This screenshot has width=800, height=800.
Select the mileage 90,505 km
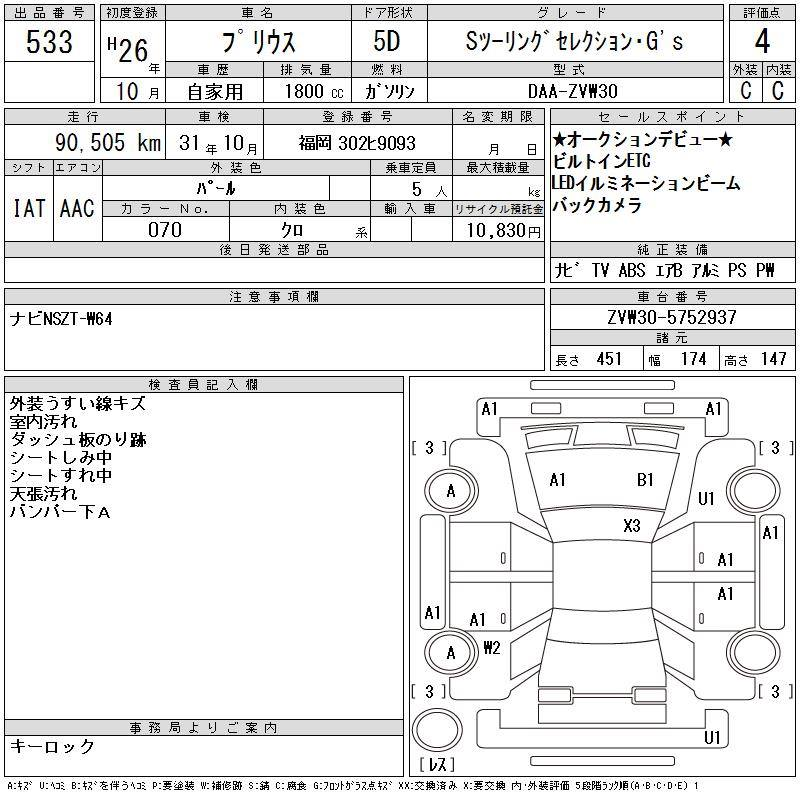[108, 142]
